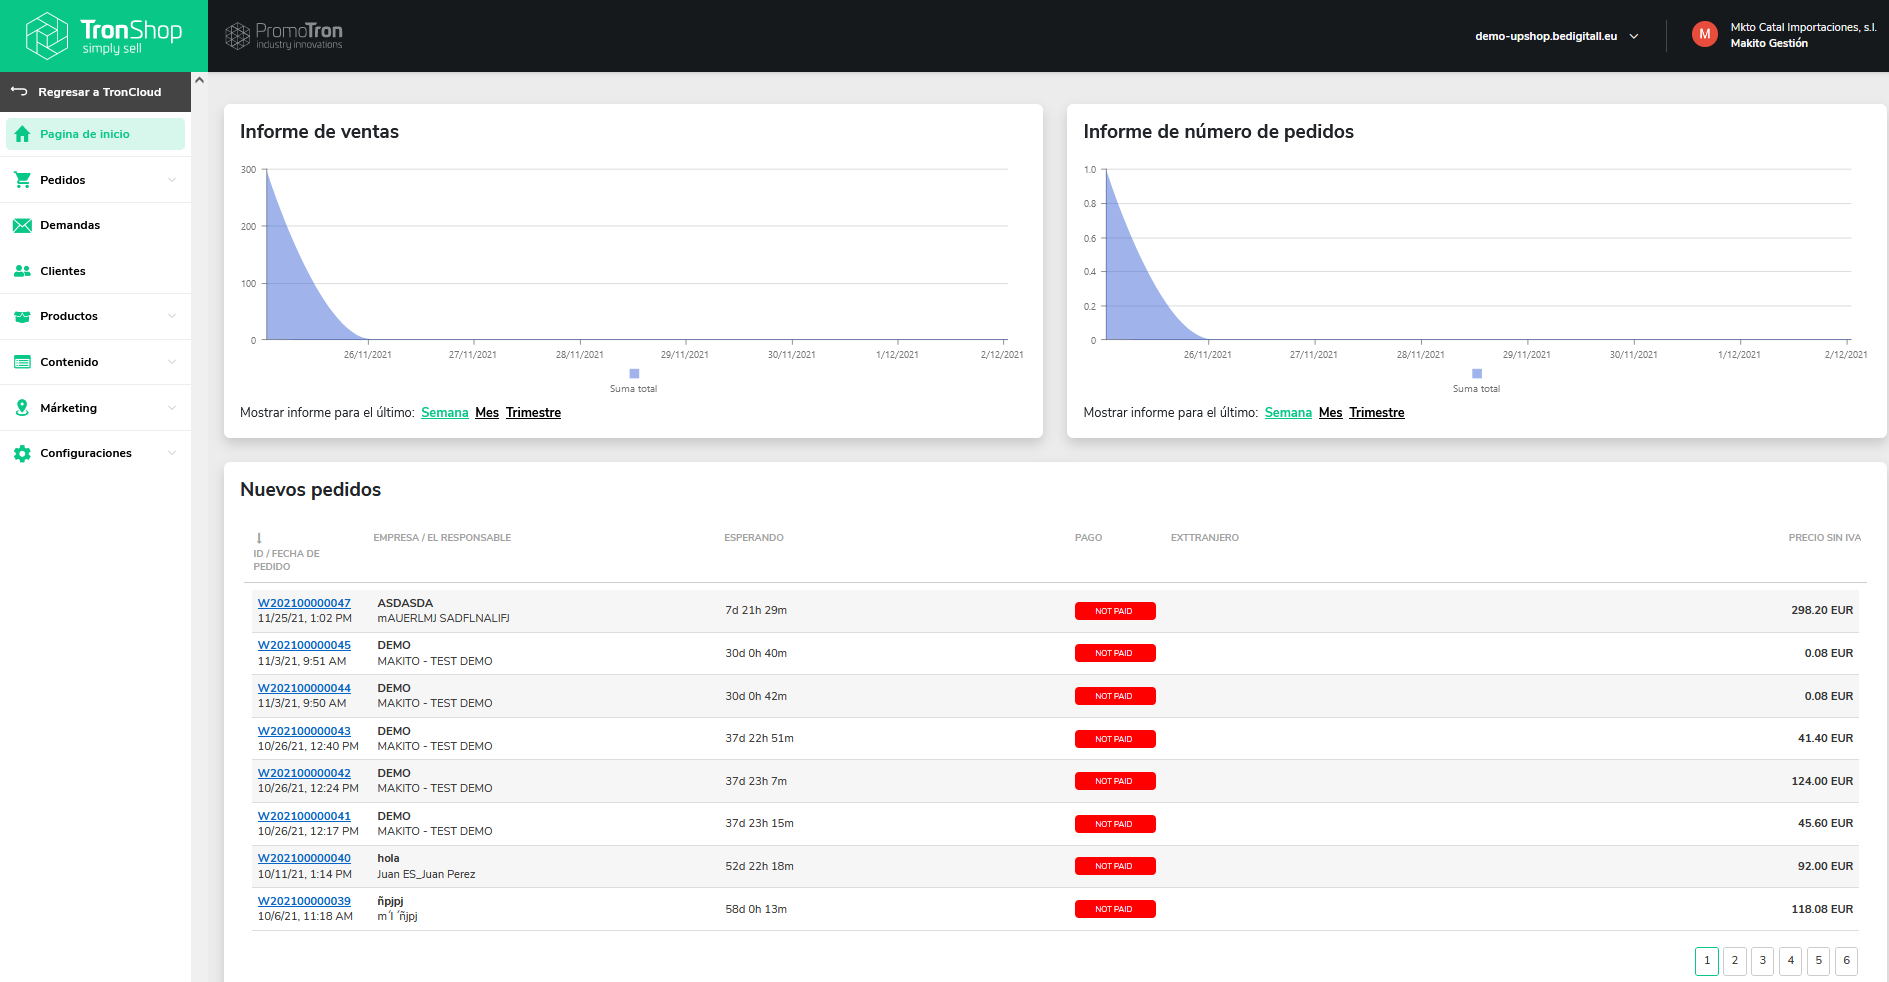The height and width of the screenshot is (982, 1889).
Task: Show sales report for Trimestre
Action: tap(533, 412)
